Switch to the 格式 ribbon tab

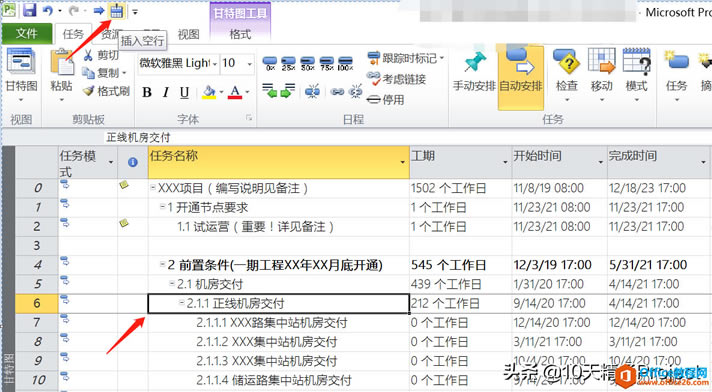[240, 34]
